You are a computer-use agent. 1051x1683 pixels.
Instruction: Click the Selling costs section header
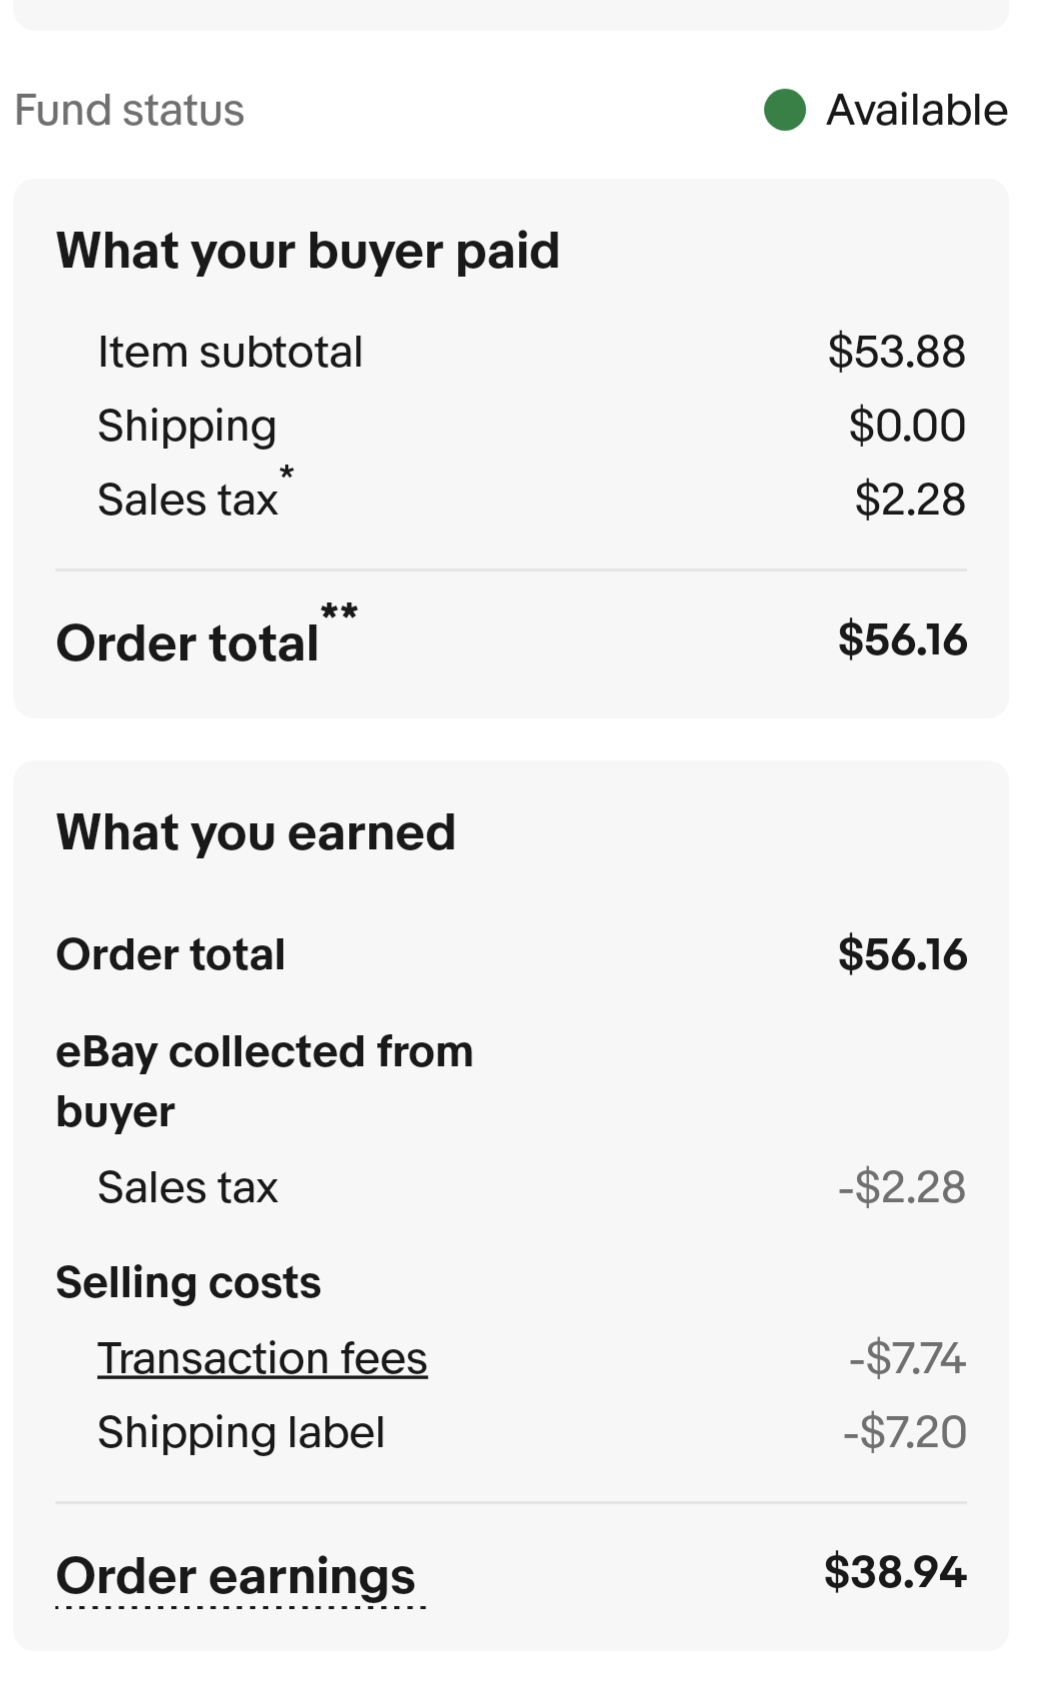tap(188, 1281)
